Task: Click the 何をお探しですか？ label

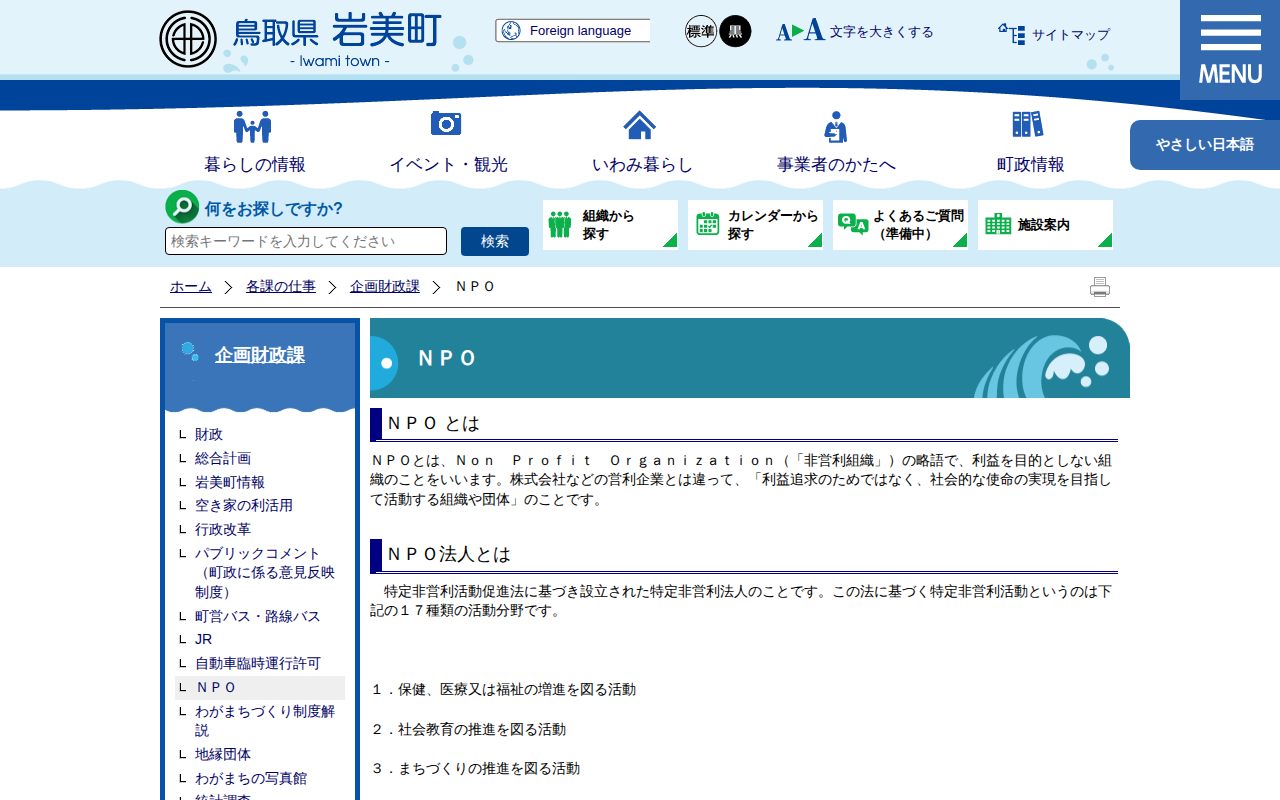Action: pyautogui.click(x=274, y=208)
